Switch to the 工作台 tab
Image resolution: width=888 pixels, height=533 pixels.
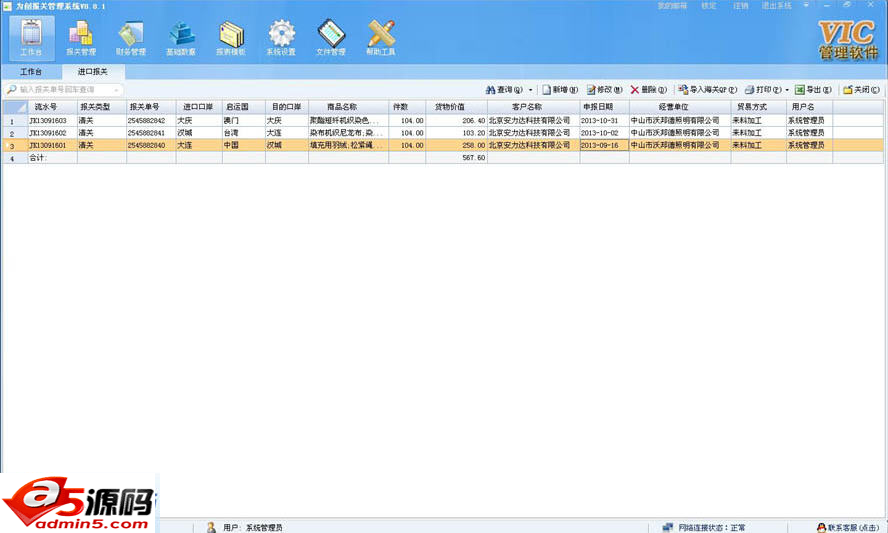point(31,72)
